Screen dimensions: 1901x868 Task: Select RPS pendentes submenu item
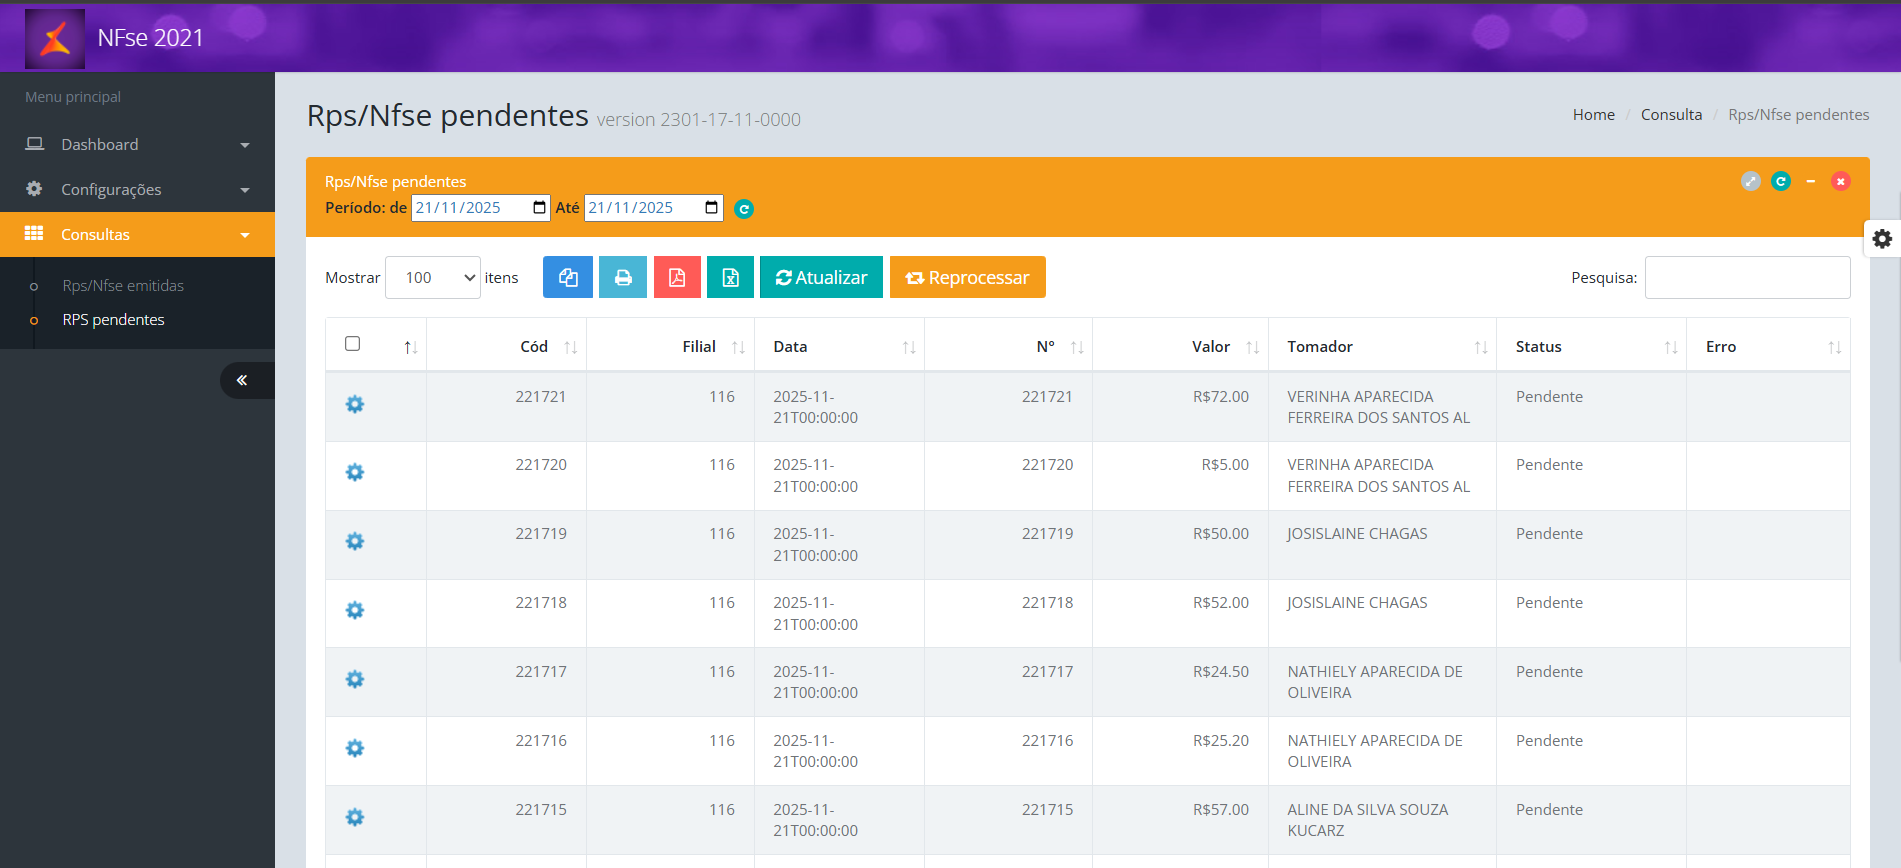point(113,320)
